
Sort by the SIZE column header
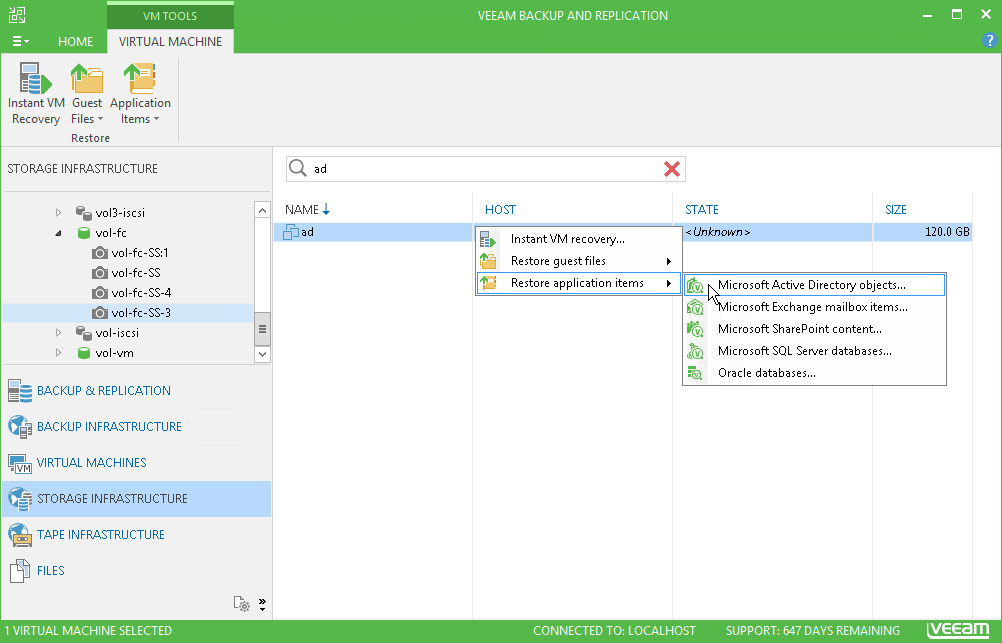point(896,210)
